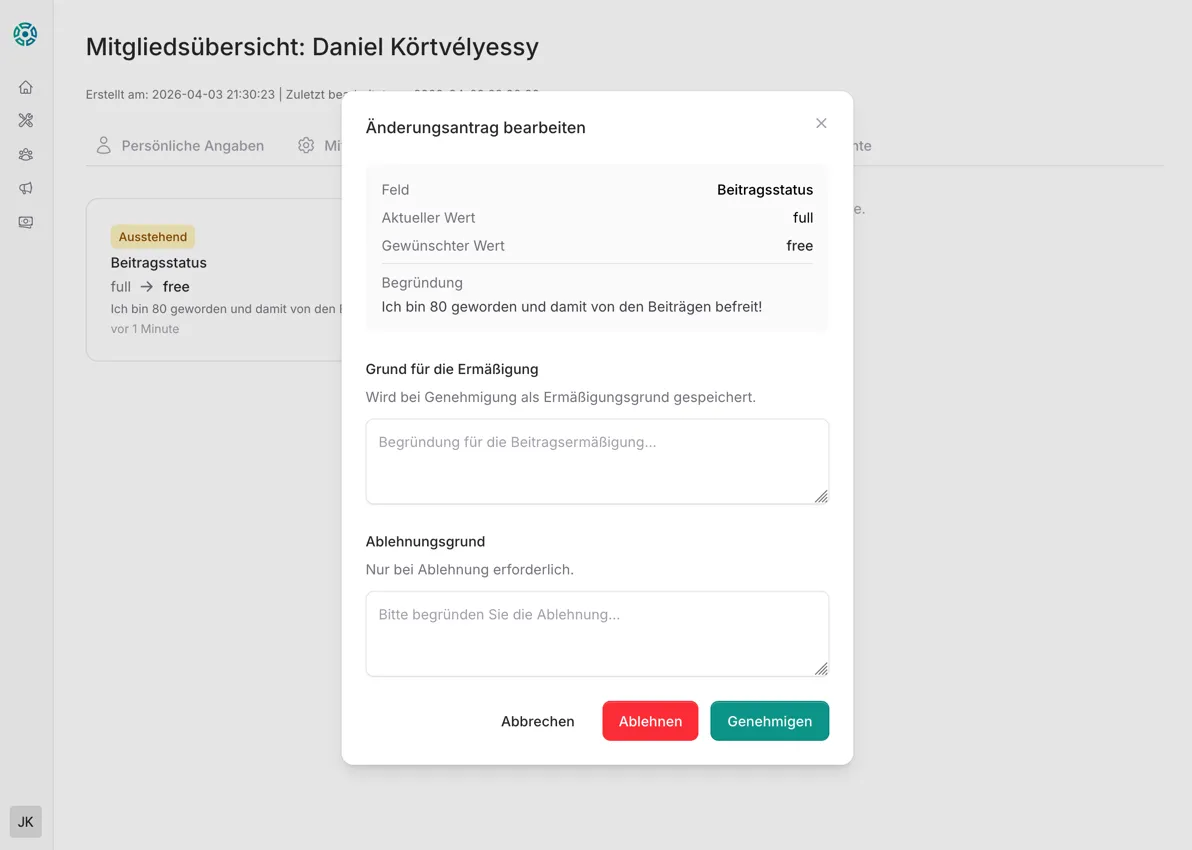Click the red Ablehnen button
The image size is (1192, 850).
point(650,721)
